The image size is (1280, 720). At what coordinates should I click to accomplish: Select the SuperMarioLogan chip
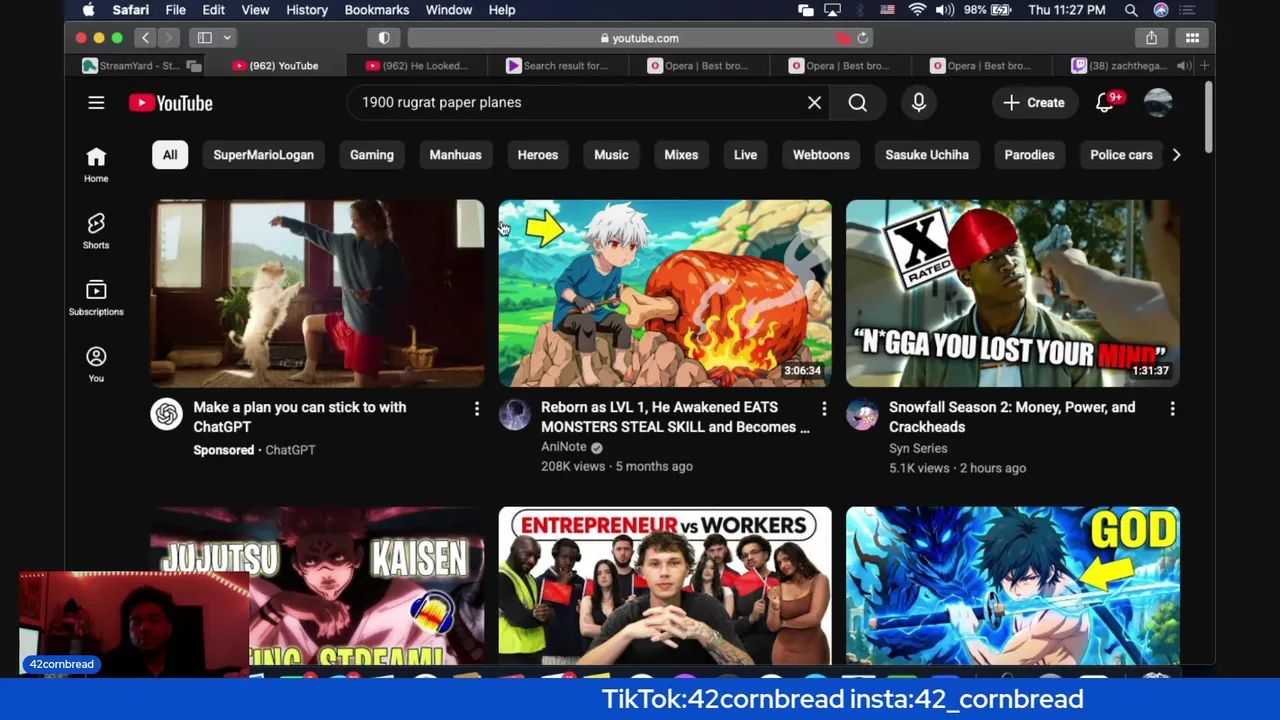263,155
